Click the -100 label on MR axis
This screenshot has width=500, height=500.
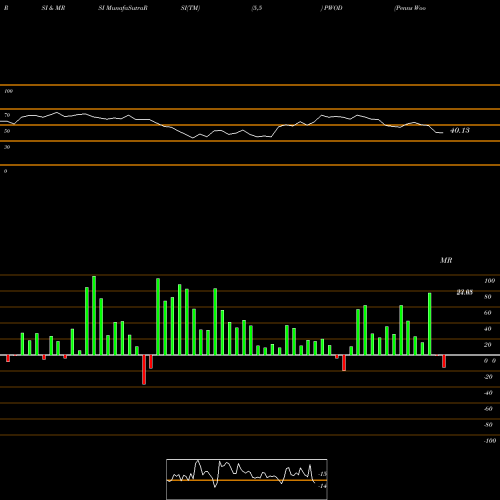coord(490,441)
